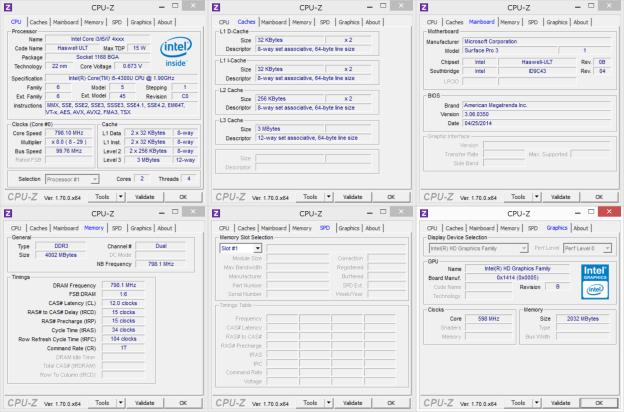Click Validate in the CPU-tab window

[144, 197]
